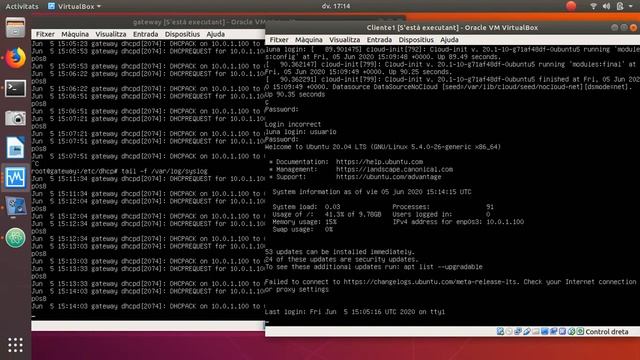This screenshot has width=640, height=360.
Task: Click '53 updates can be installed immediately' line
Action: [340, 252]
